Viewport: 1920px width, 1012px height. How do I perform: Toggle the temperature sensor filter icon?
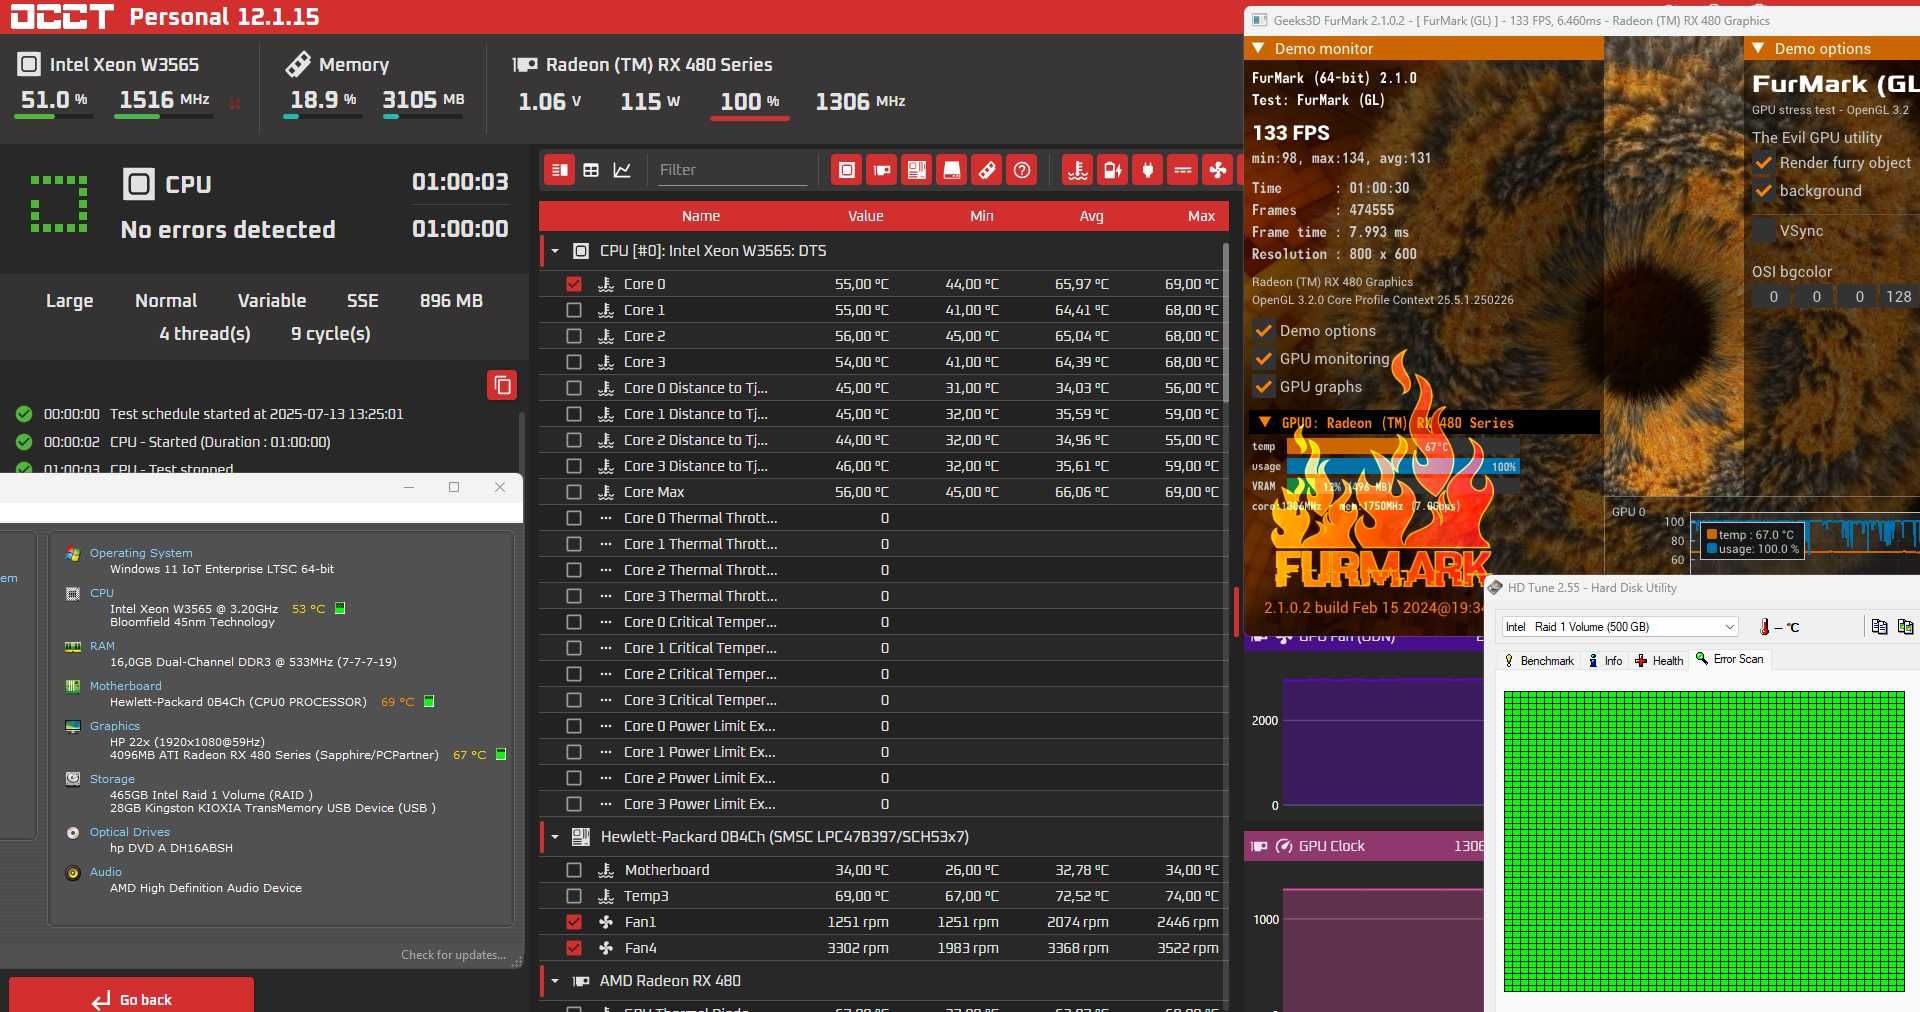[x=1078, y=170]
